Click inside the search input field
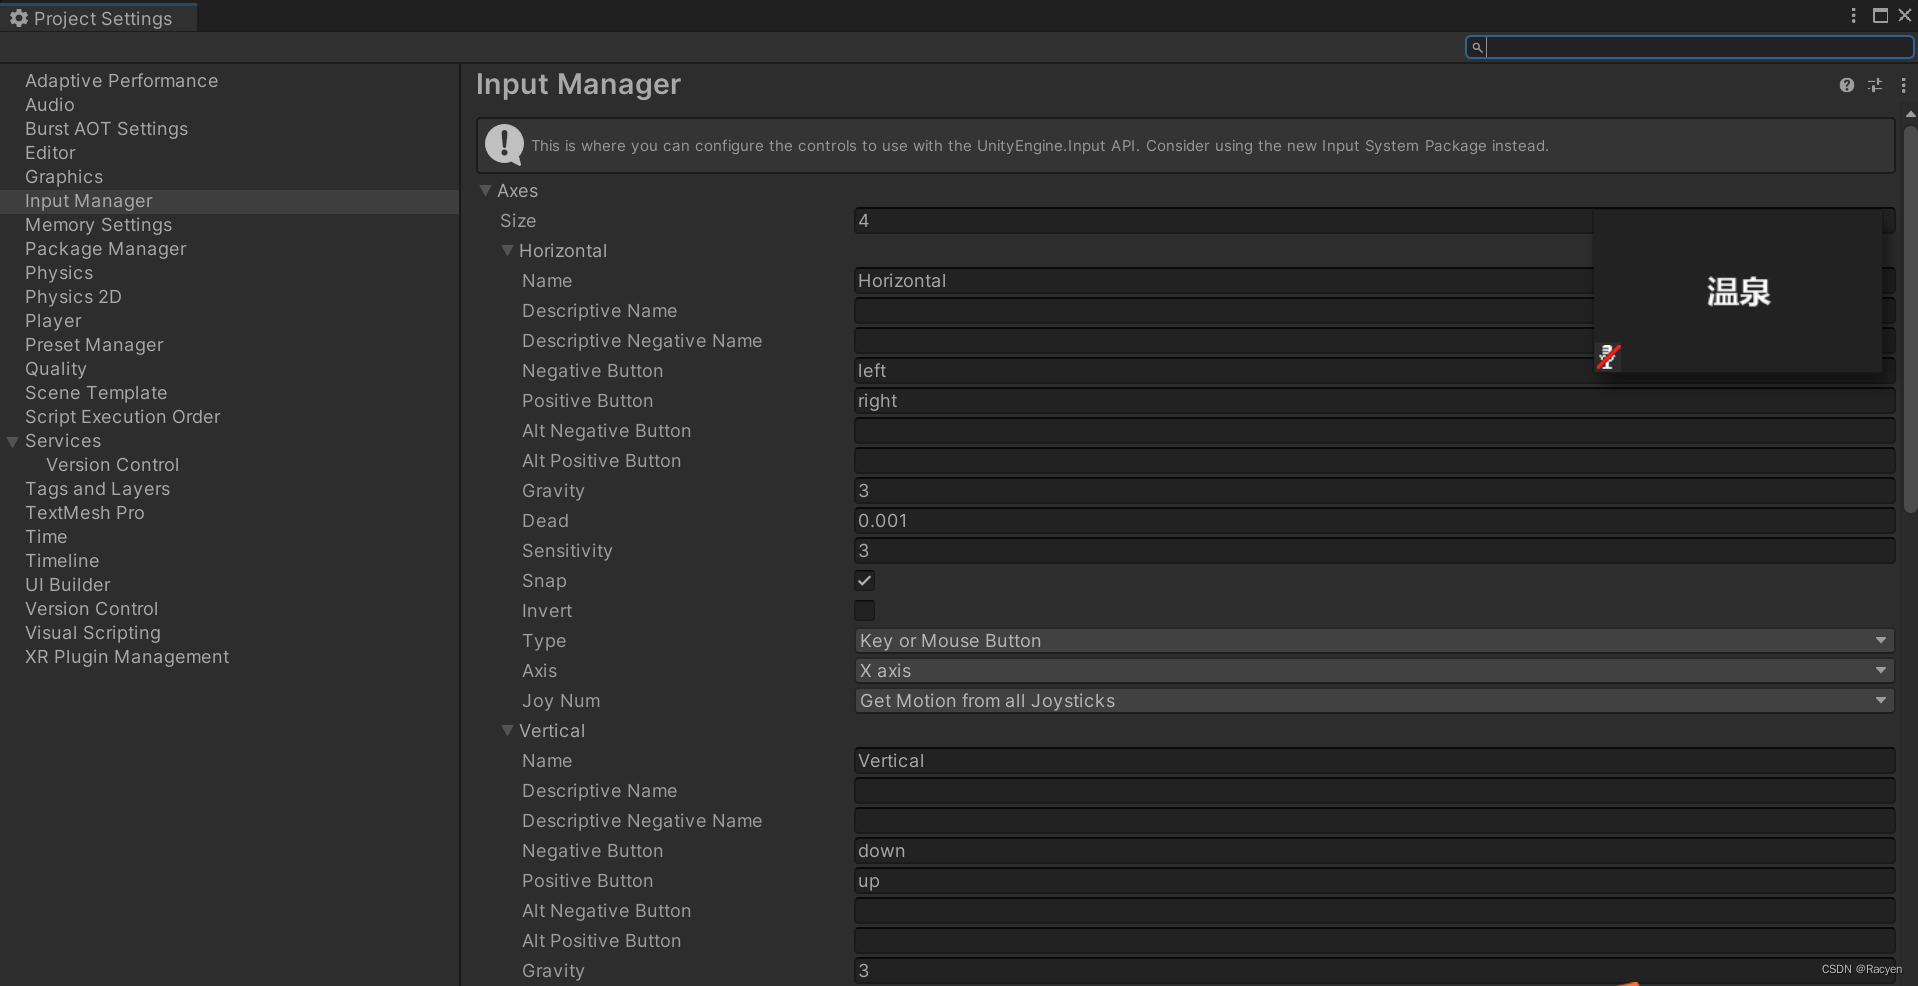 [x=1690, y=47]
